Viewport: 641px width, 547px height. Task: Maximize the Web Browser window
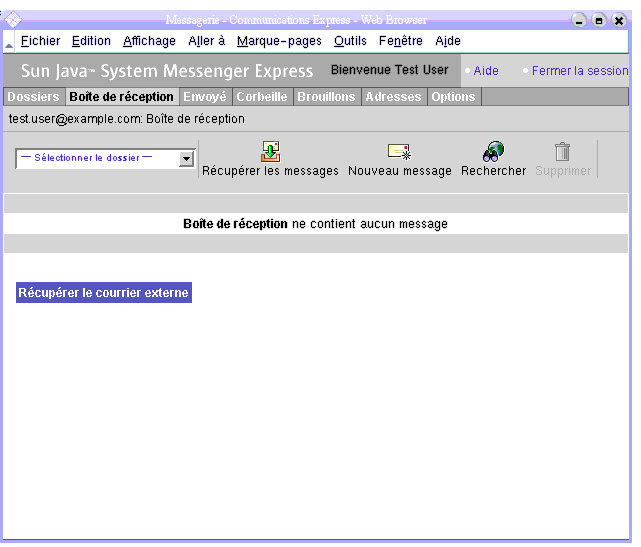[598, 20]
